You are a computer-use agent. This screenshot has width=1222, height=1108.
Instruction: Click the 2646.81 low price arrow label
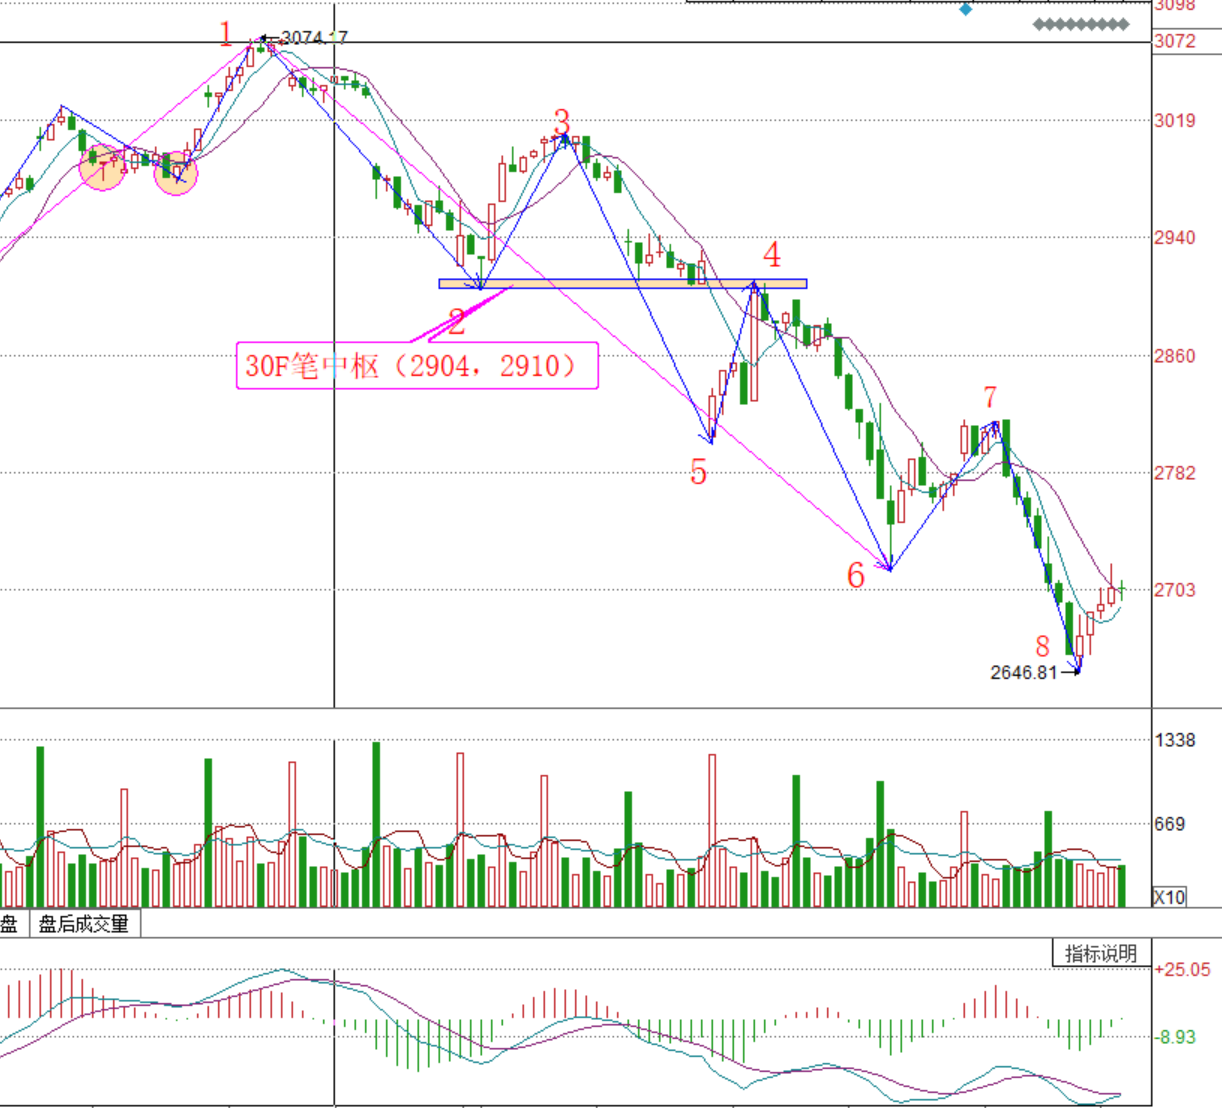pyautogui.click(x=1029, y=672)
